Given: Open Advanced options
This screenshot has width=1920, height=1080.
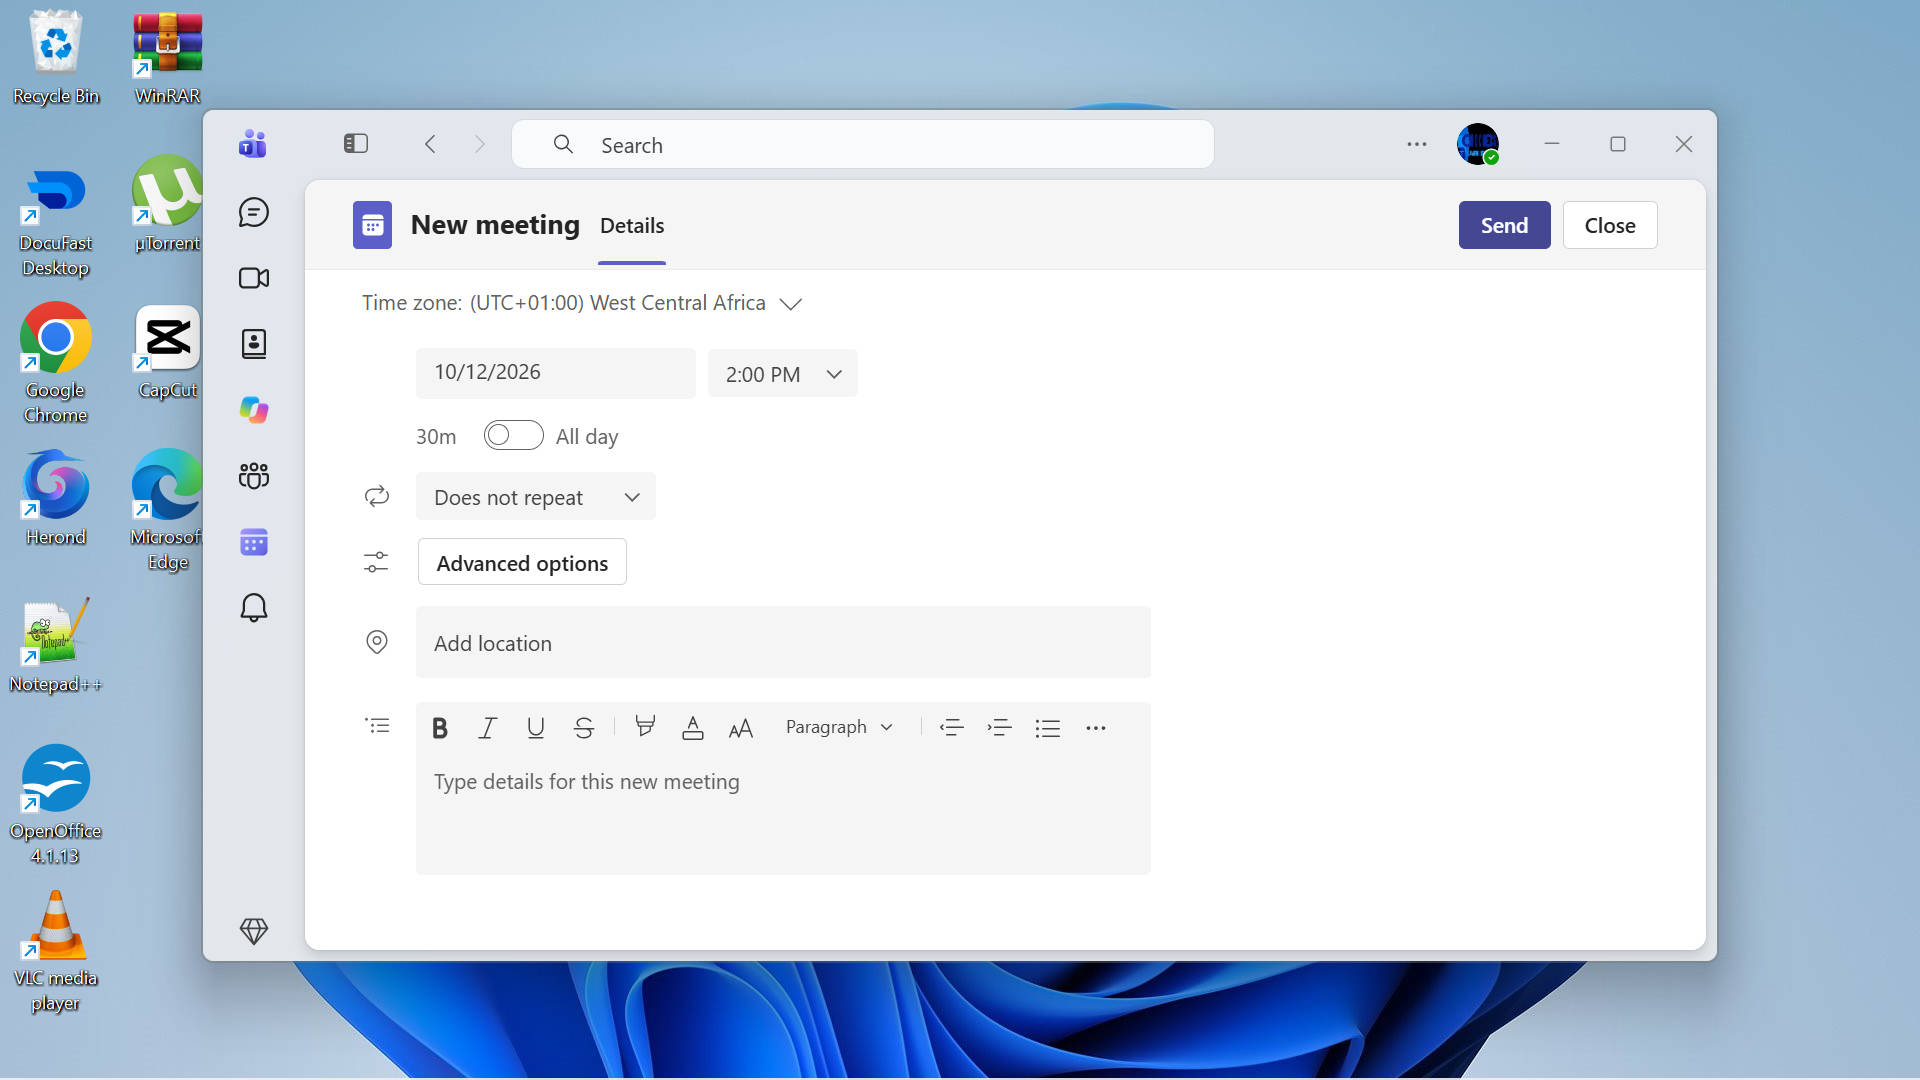Looking at the screenshot, I should click(522, 562).
